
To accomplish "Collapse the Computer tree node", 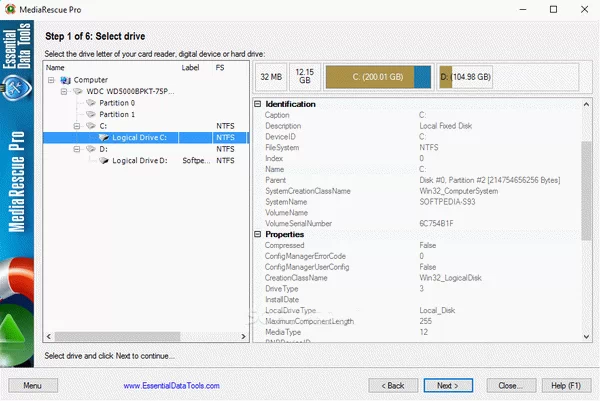I will [51, 80].
